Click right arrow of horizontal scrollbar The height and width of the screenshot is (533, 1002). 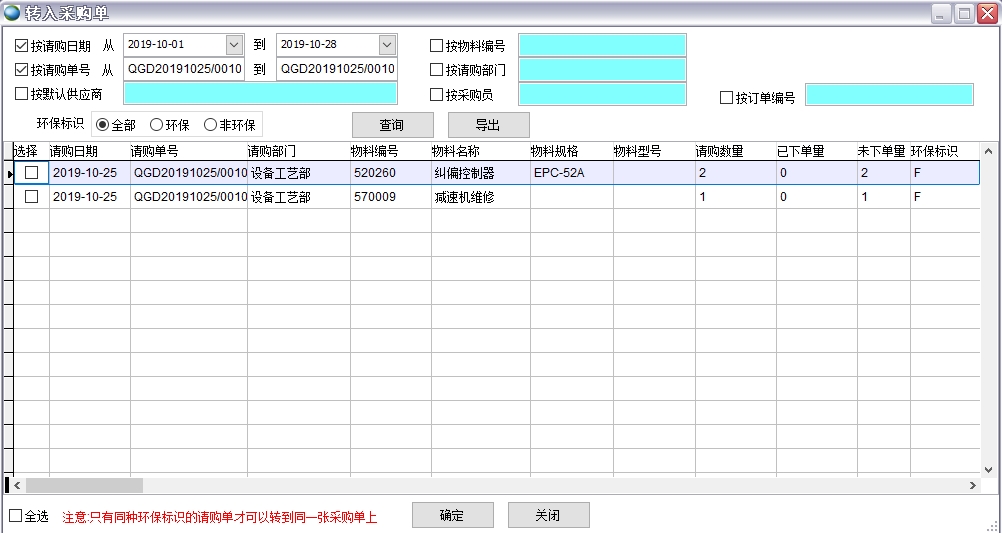(973, 485)
